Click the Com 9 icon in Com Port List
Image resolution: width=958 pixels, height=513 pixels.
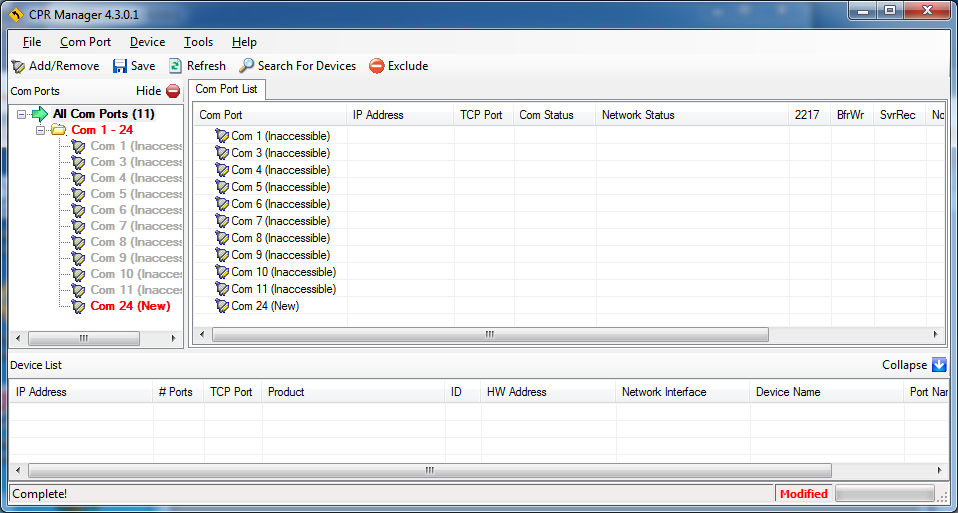[222, 255]
